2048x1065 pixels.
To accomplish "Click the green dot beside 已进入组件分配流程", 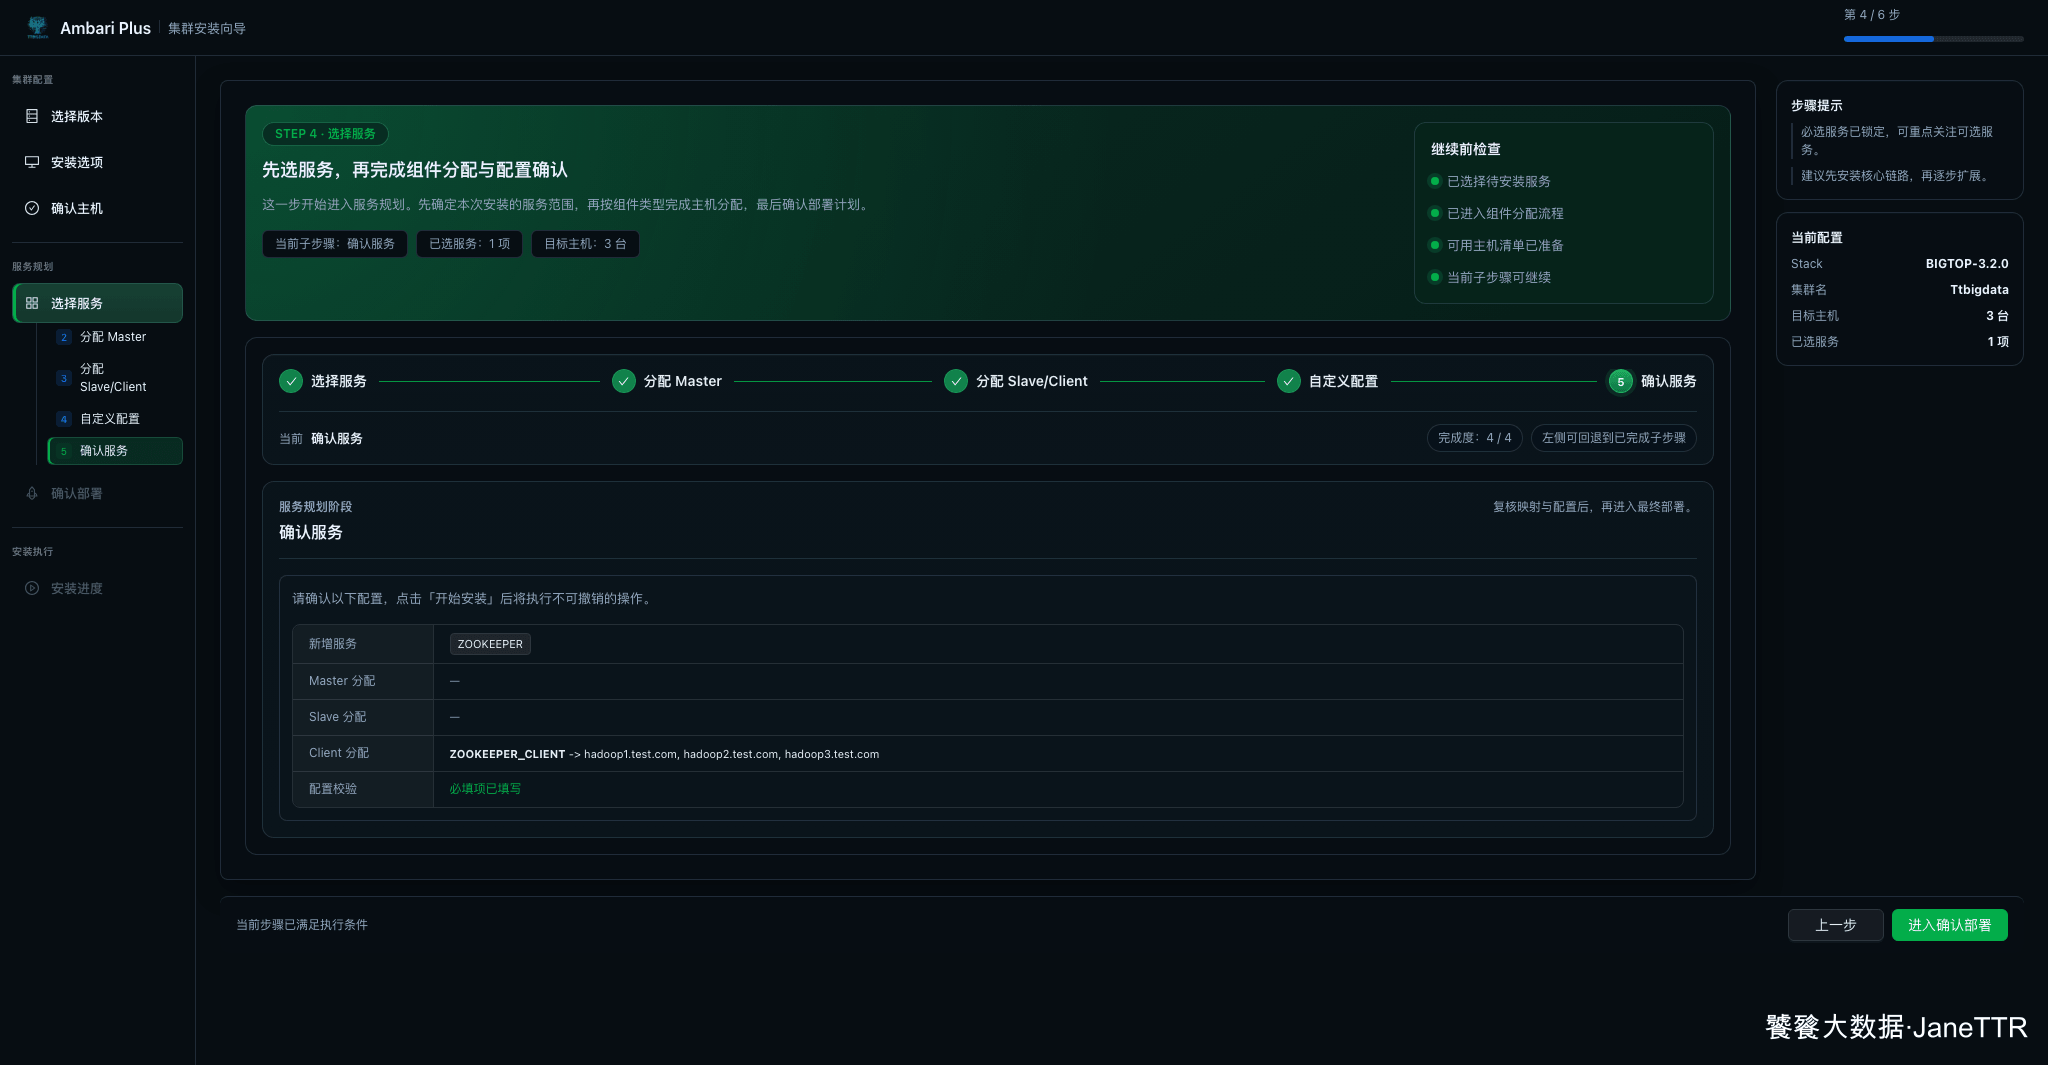I will pyautogui.click(x=1435, y=213).
